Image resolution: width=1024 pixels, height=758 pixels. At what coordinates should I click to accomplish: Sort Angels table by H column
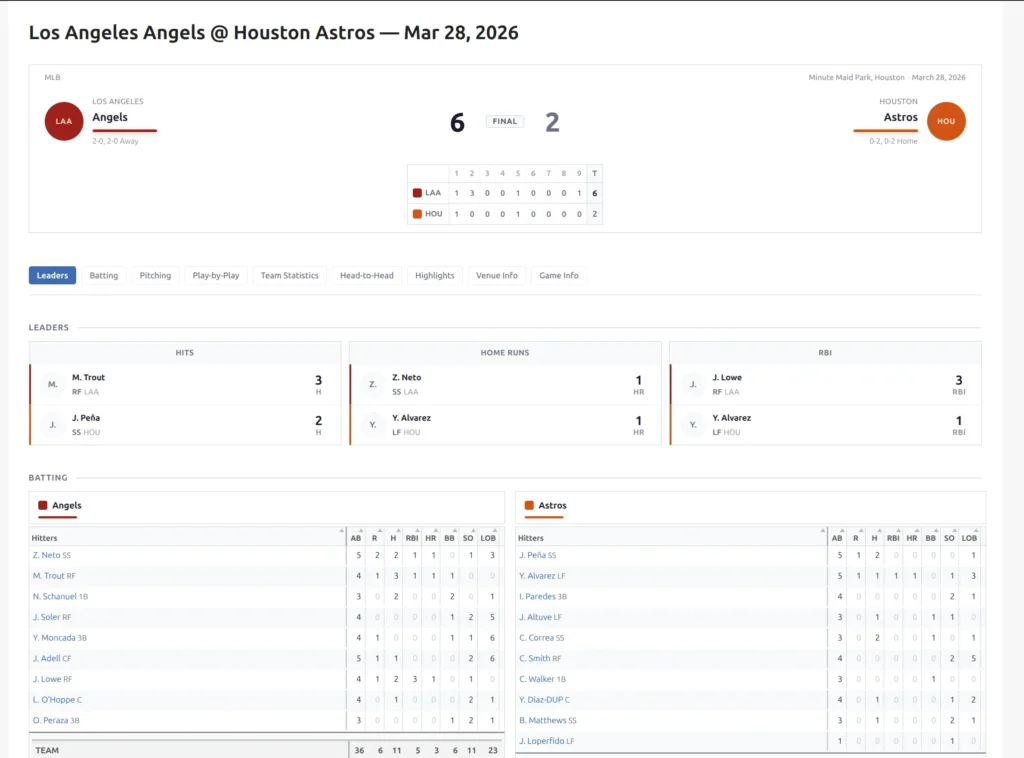coord(393,538)
